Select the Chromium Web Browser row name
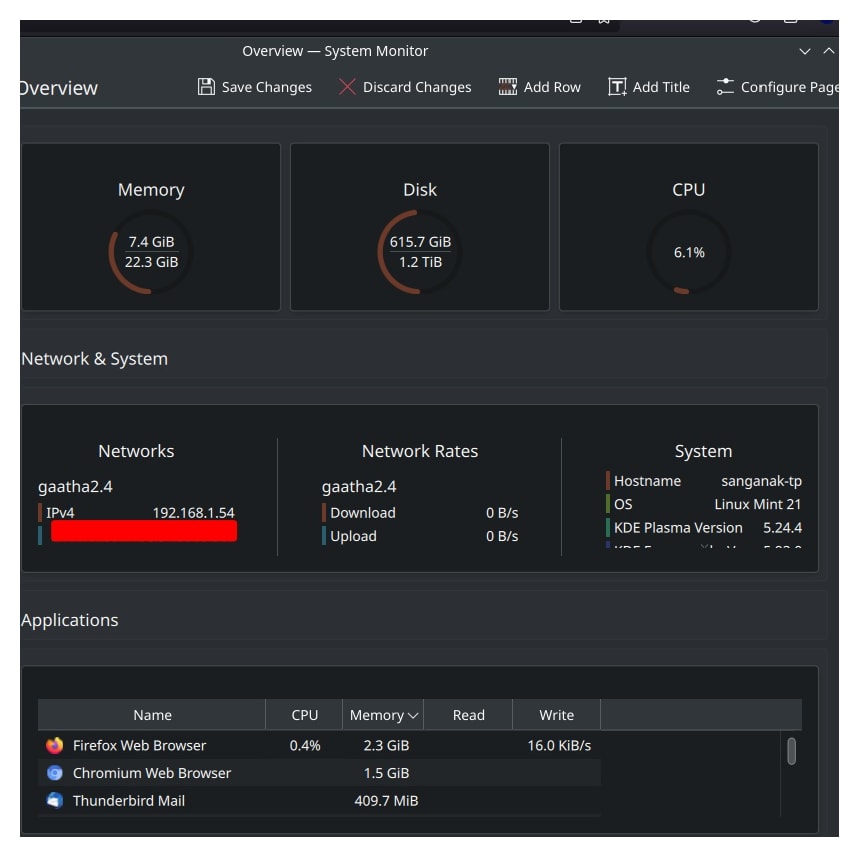859x857 pixels. coord(152,773)
